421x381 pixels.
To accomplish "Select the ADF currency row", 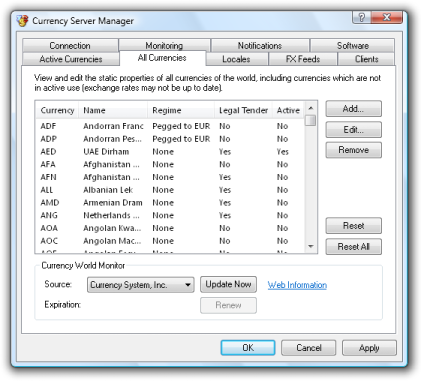I will [x=170, y=126].
